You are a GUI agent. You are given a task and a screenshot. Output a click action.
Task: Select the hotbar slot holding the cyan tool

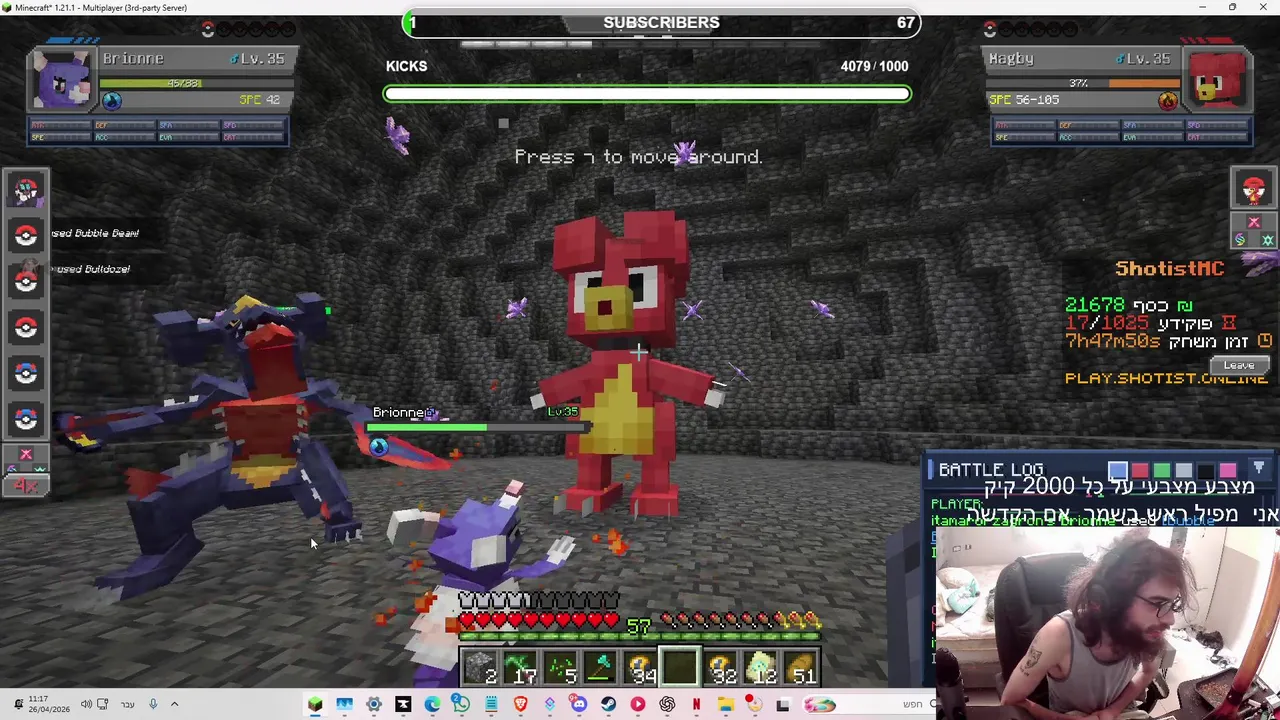600,667
